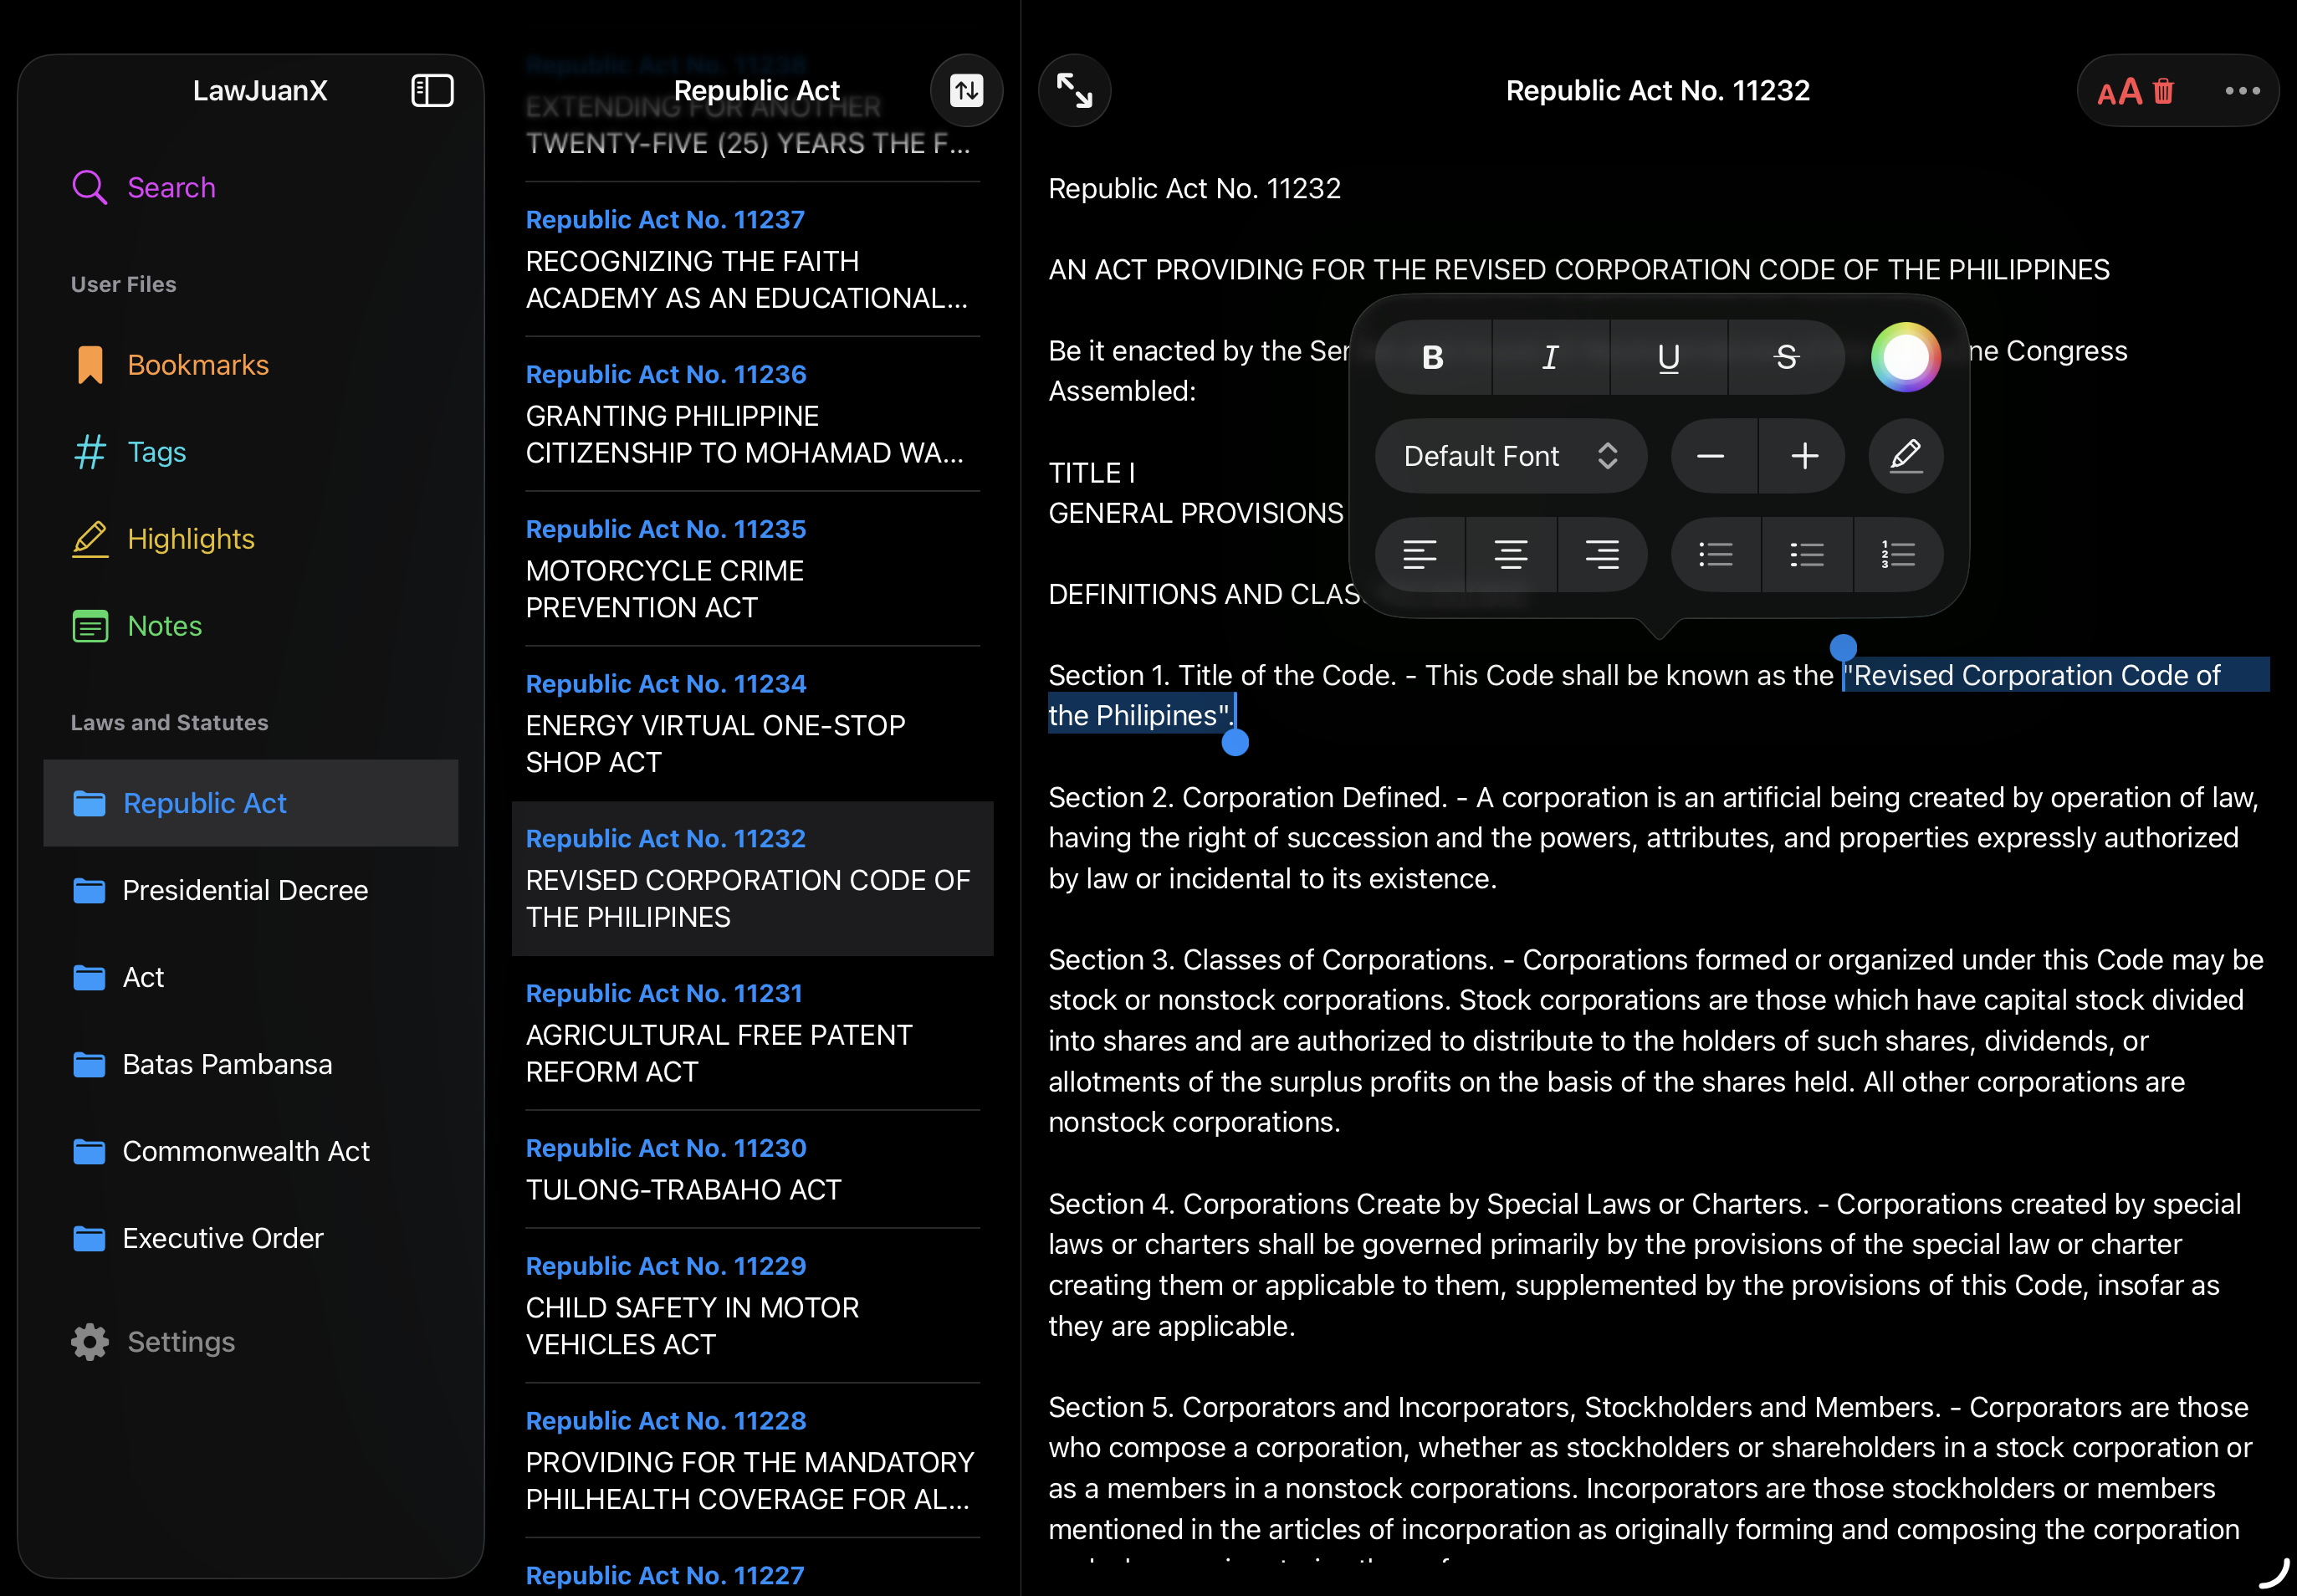Open Republic Act No. 11230 Tulong-Trabaho
Image resolution: width=2297 pixels, height=1596 pixels.
[752, 1170]
